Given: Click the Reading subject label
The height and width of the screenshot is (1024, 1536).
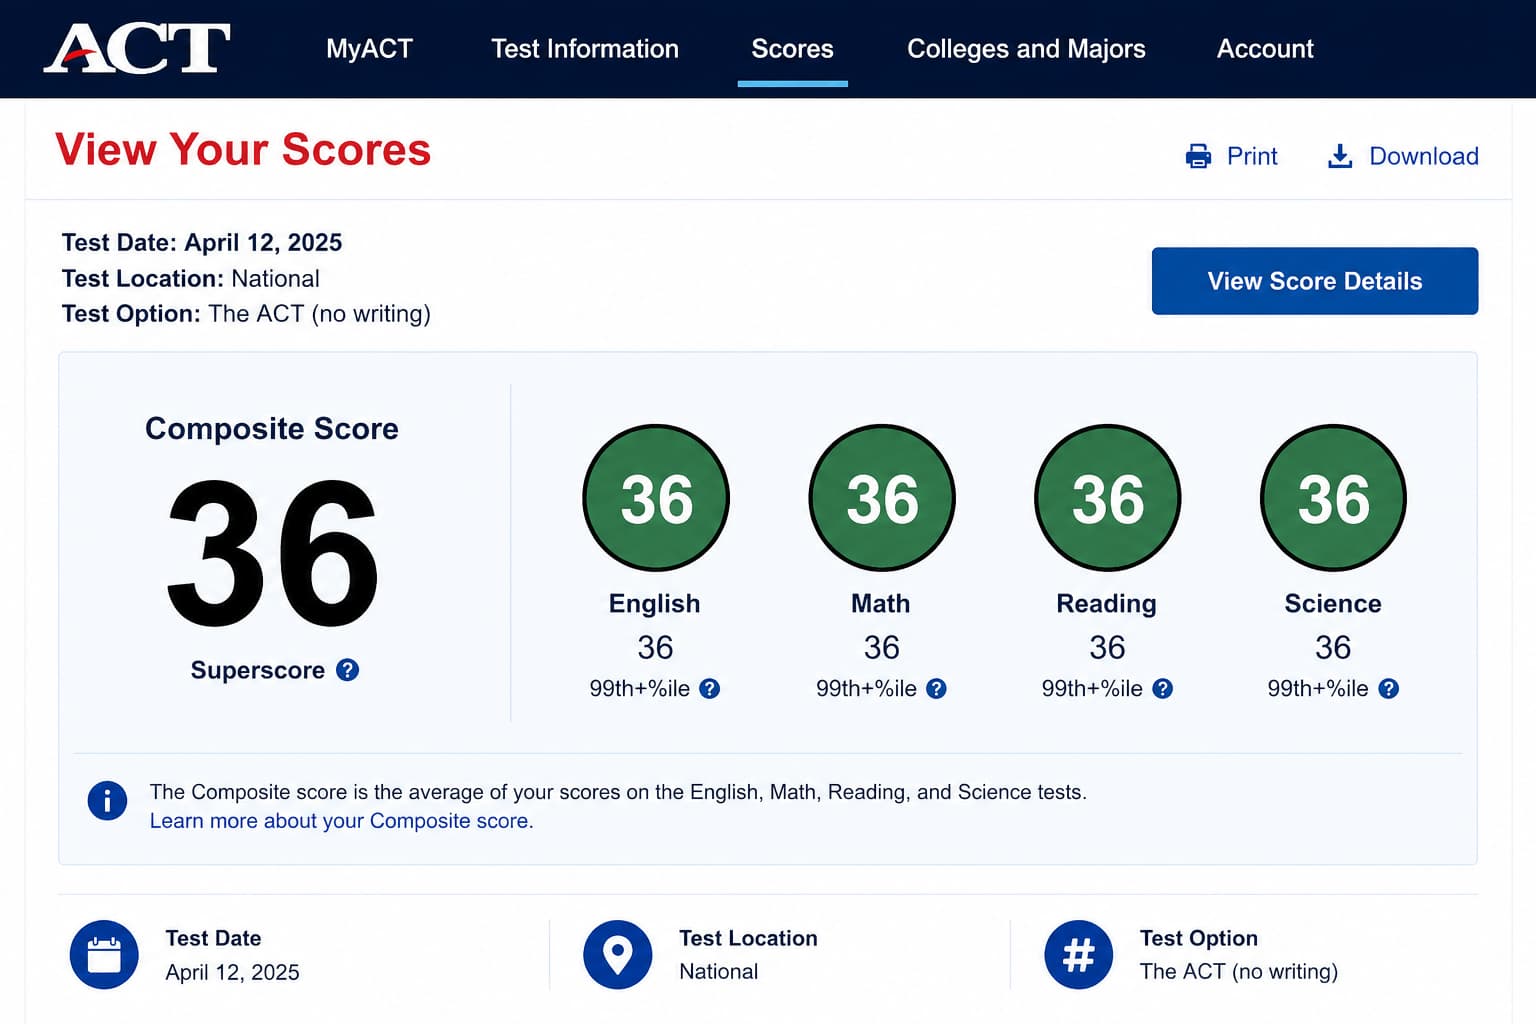Looking at the screenshot, I should click(1107, 604).
